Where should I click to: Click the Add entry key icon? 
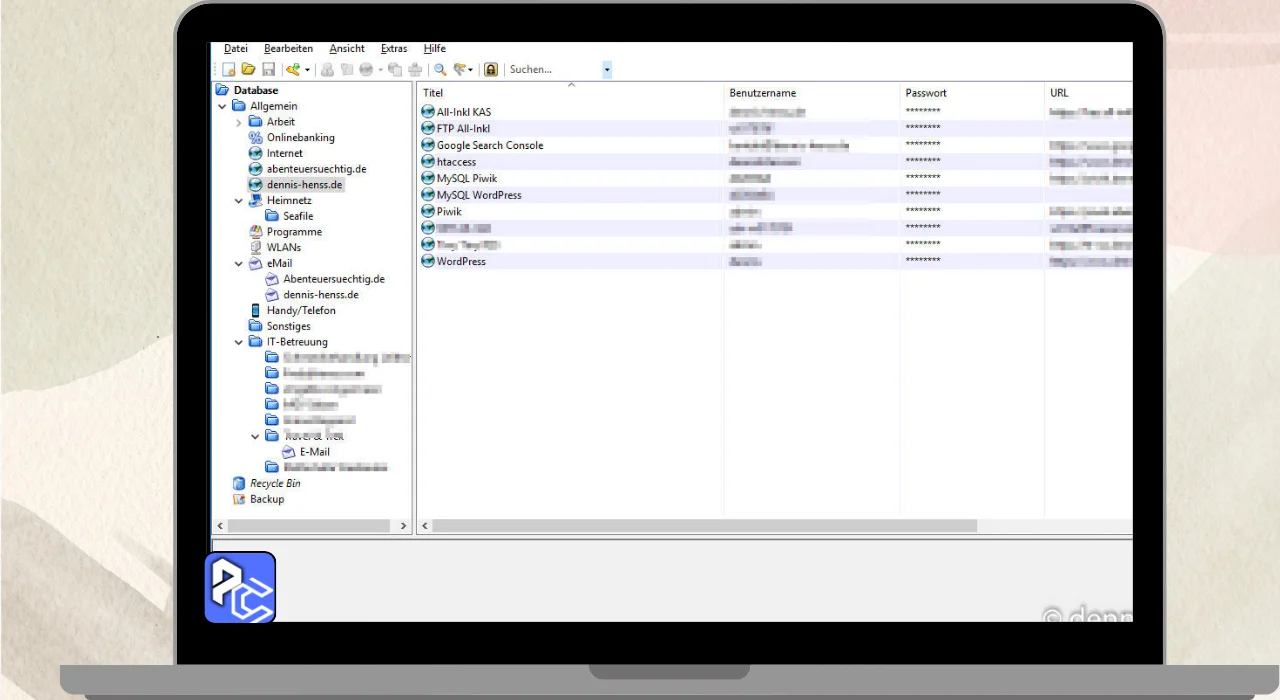(292, 70)
